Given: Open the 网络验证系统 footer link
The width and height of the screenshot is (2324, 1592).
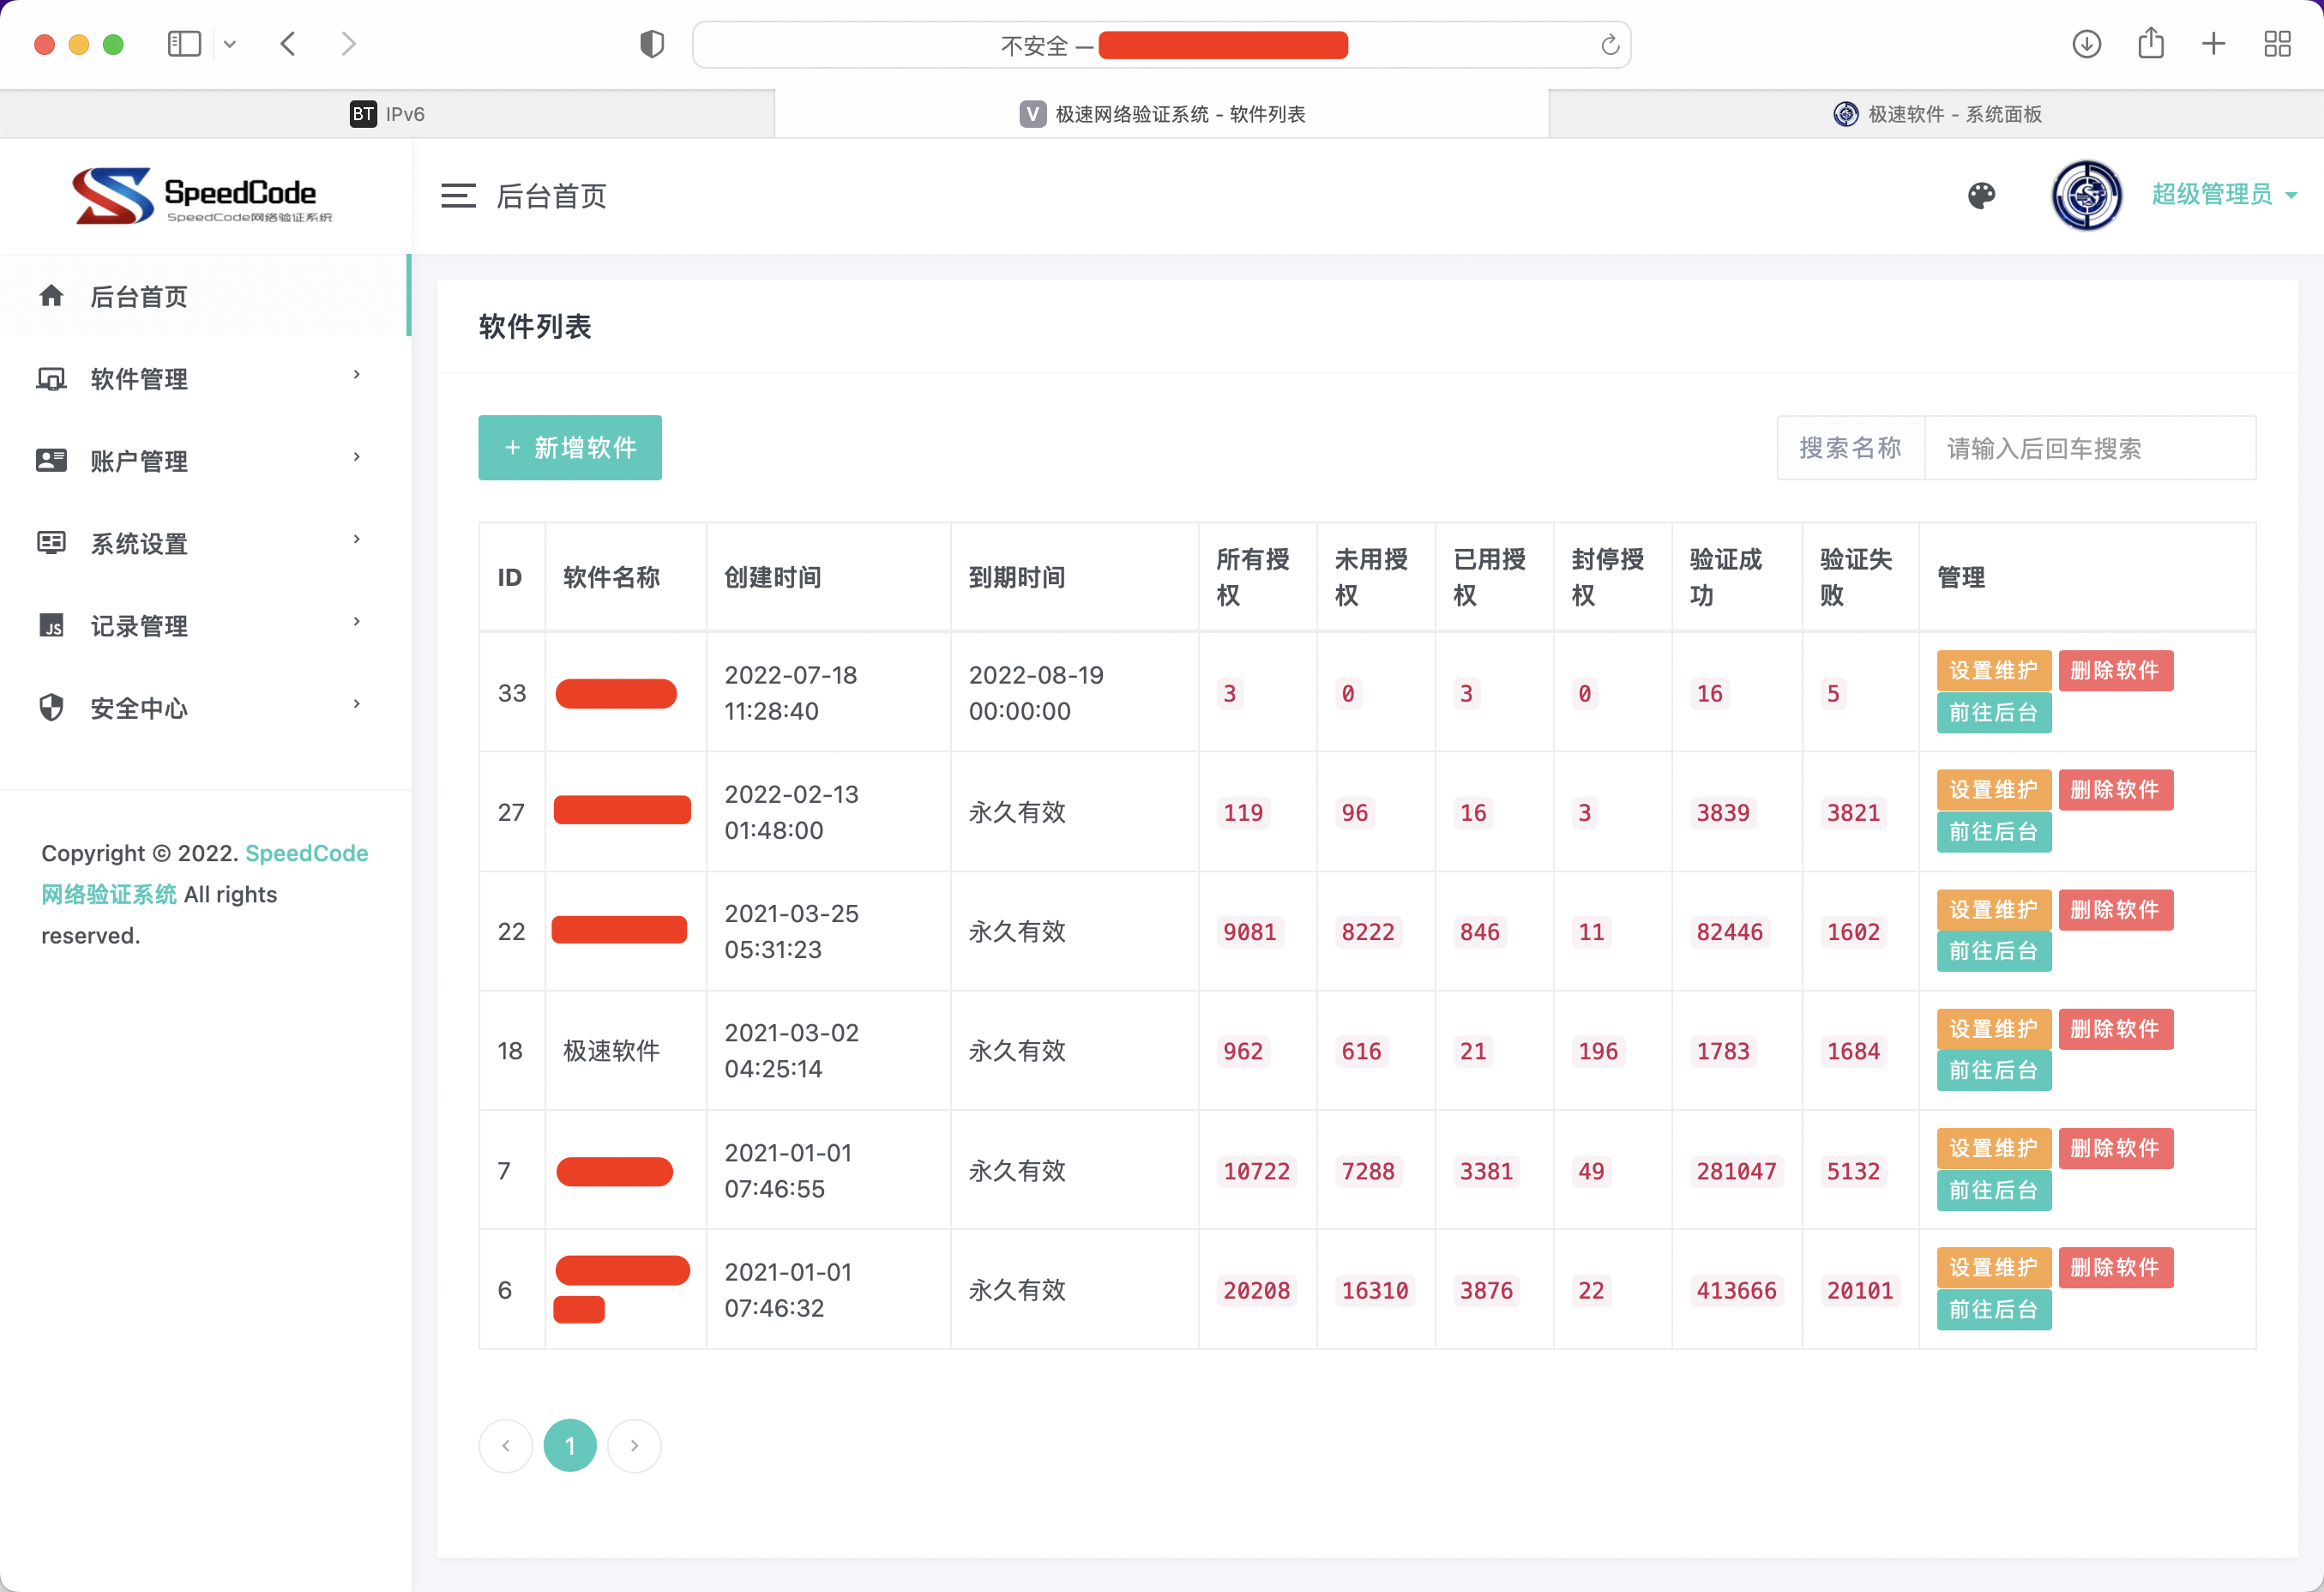Looking at the screenshot, I should [x=108, y=894].
